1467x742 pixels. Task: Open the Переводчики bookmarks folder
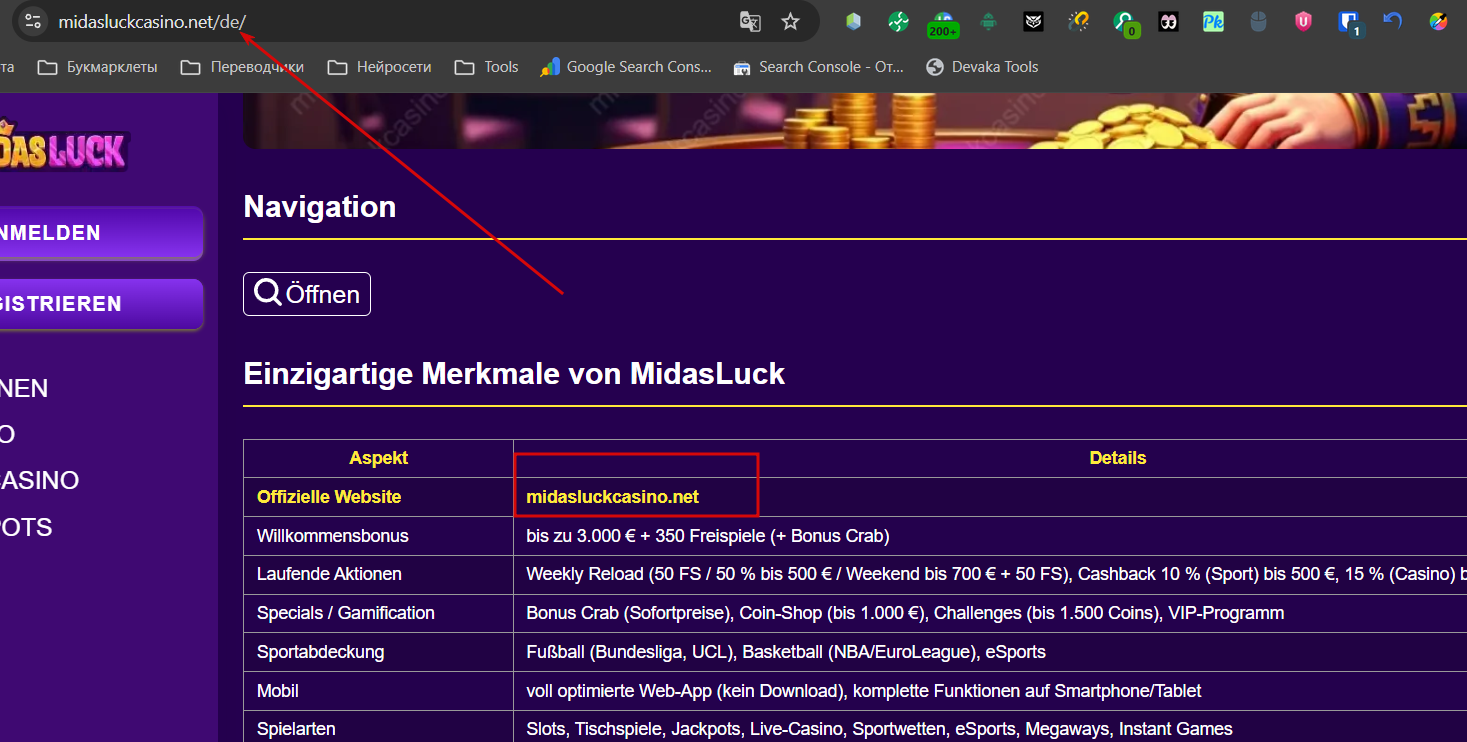242,67
